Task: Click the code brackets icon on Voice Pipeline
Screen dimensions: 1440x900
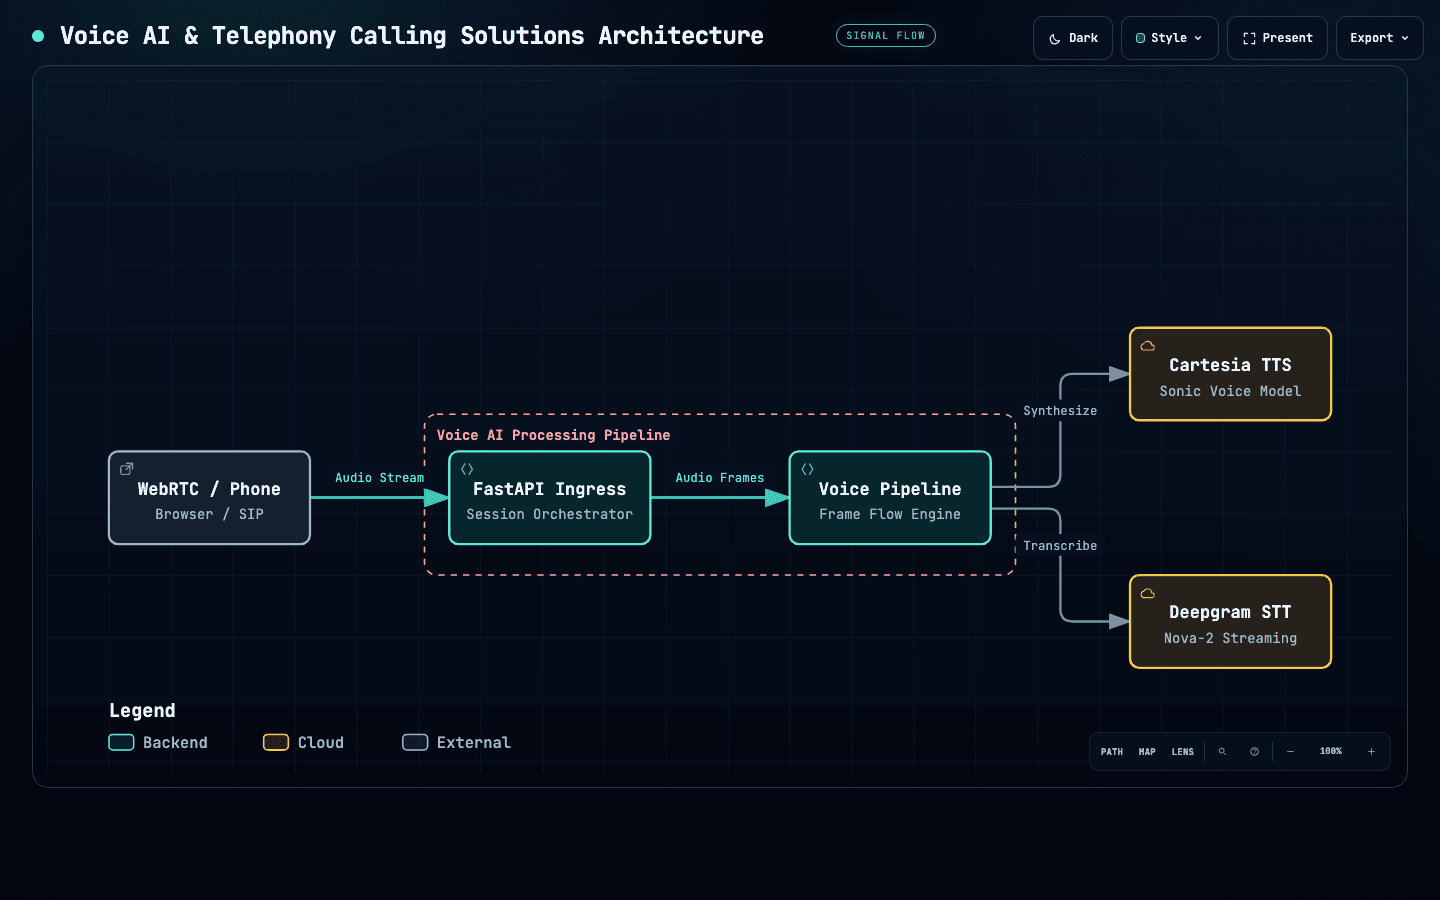Action: pos(807,469)
